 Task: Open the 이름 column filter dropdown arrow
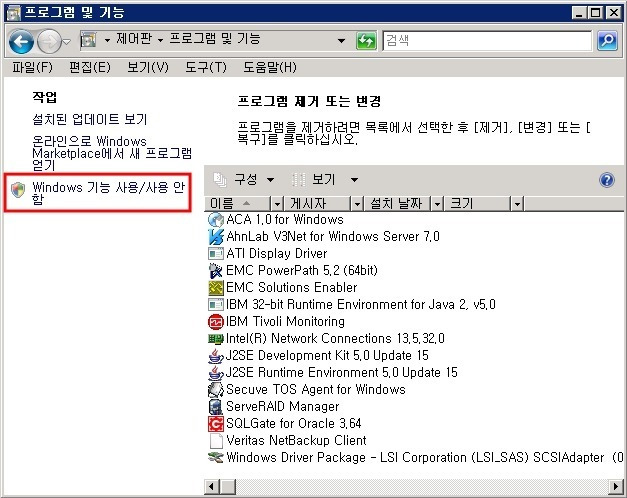[277, 204]
